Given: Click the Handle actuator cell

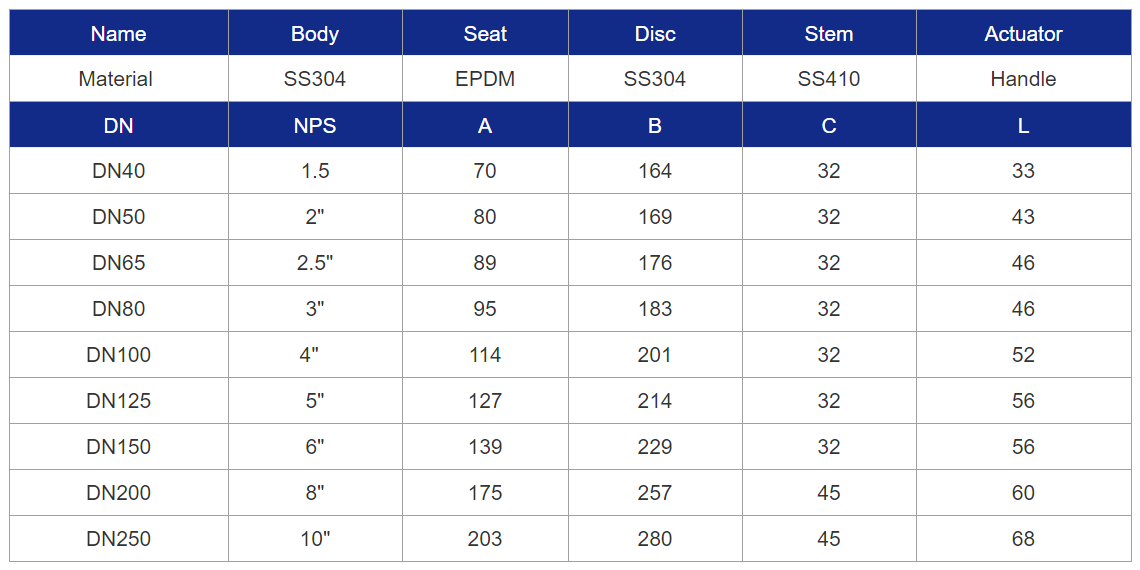Looking at the screenshot, I should point(1023,79).
